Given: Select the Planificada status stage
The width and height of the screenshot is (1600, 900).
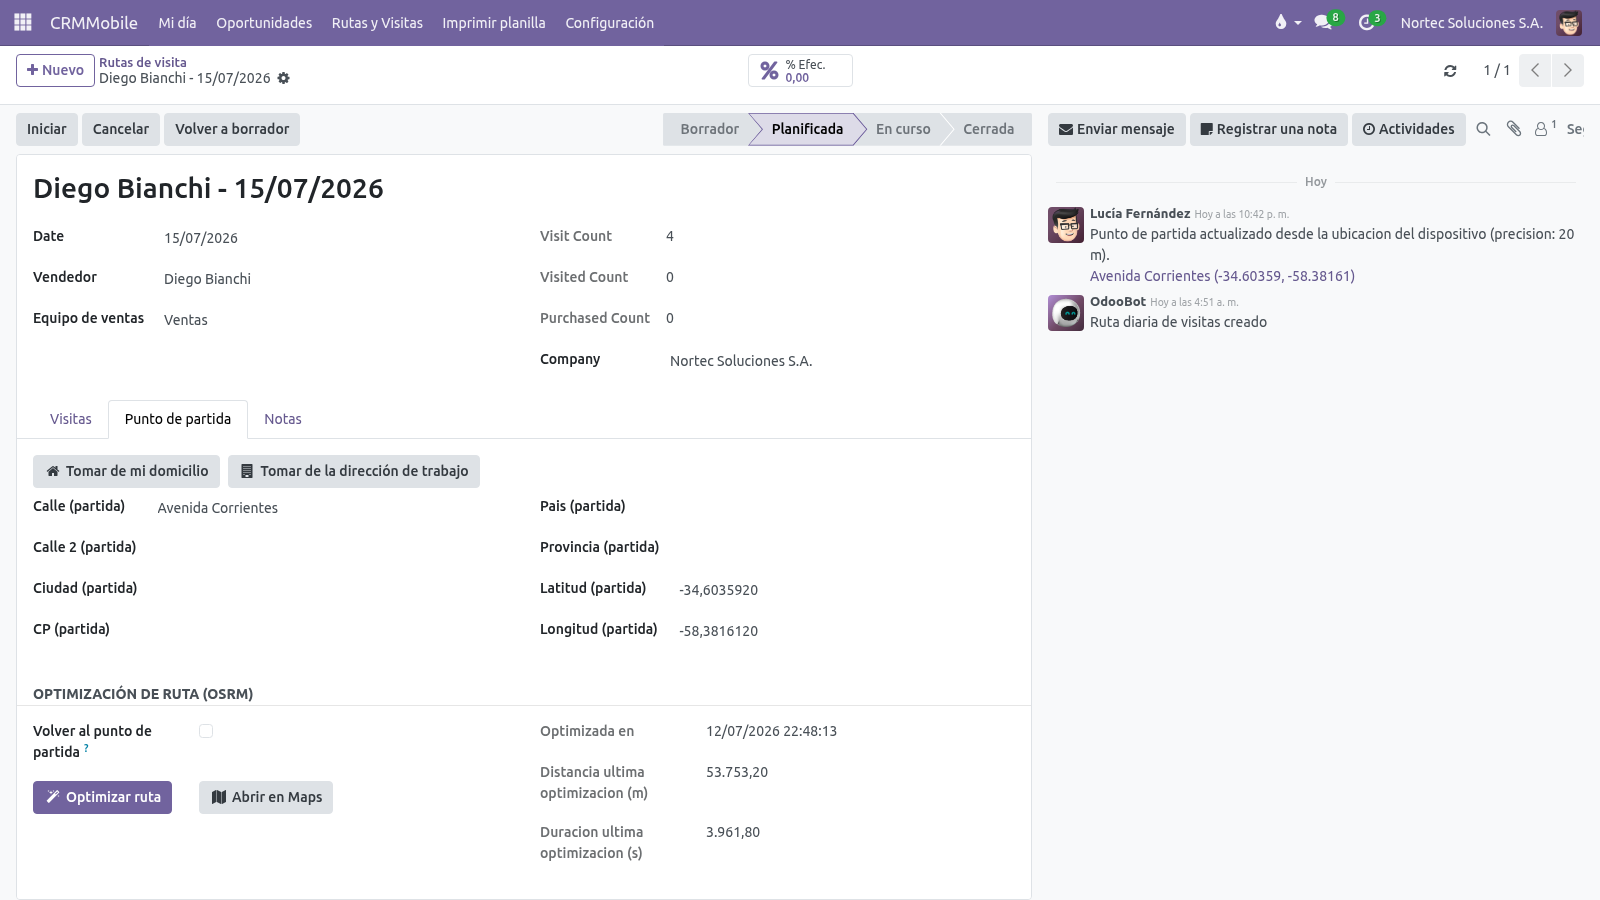Looking at the screenshot, I should 807,129.
